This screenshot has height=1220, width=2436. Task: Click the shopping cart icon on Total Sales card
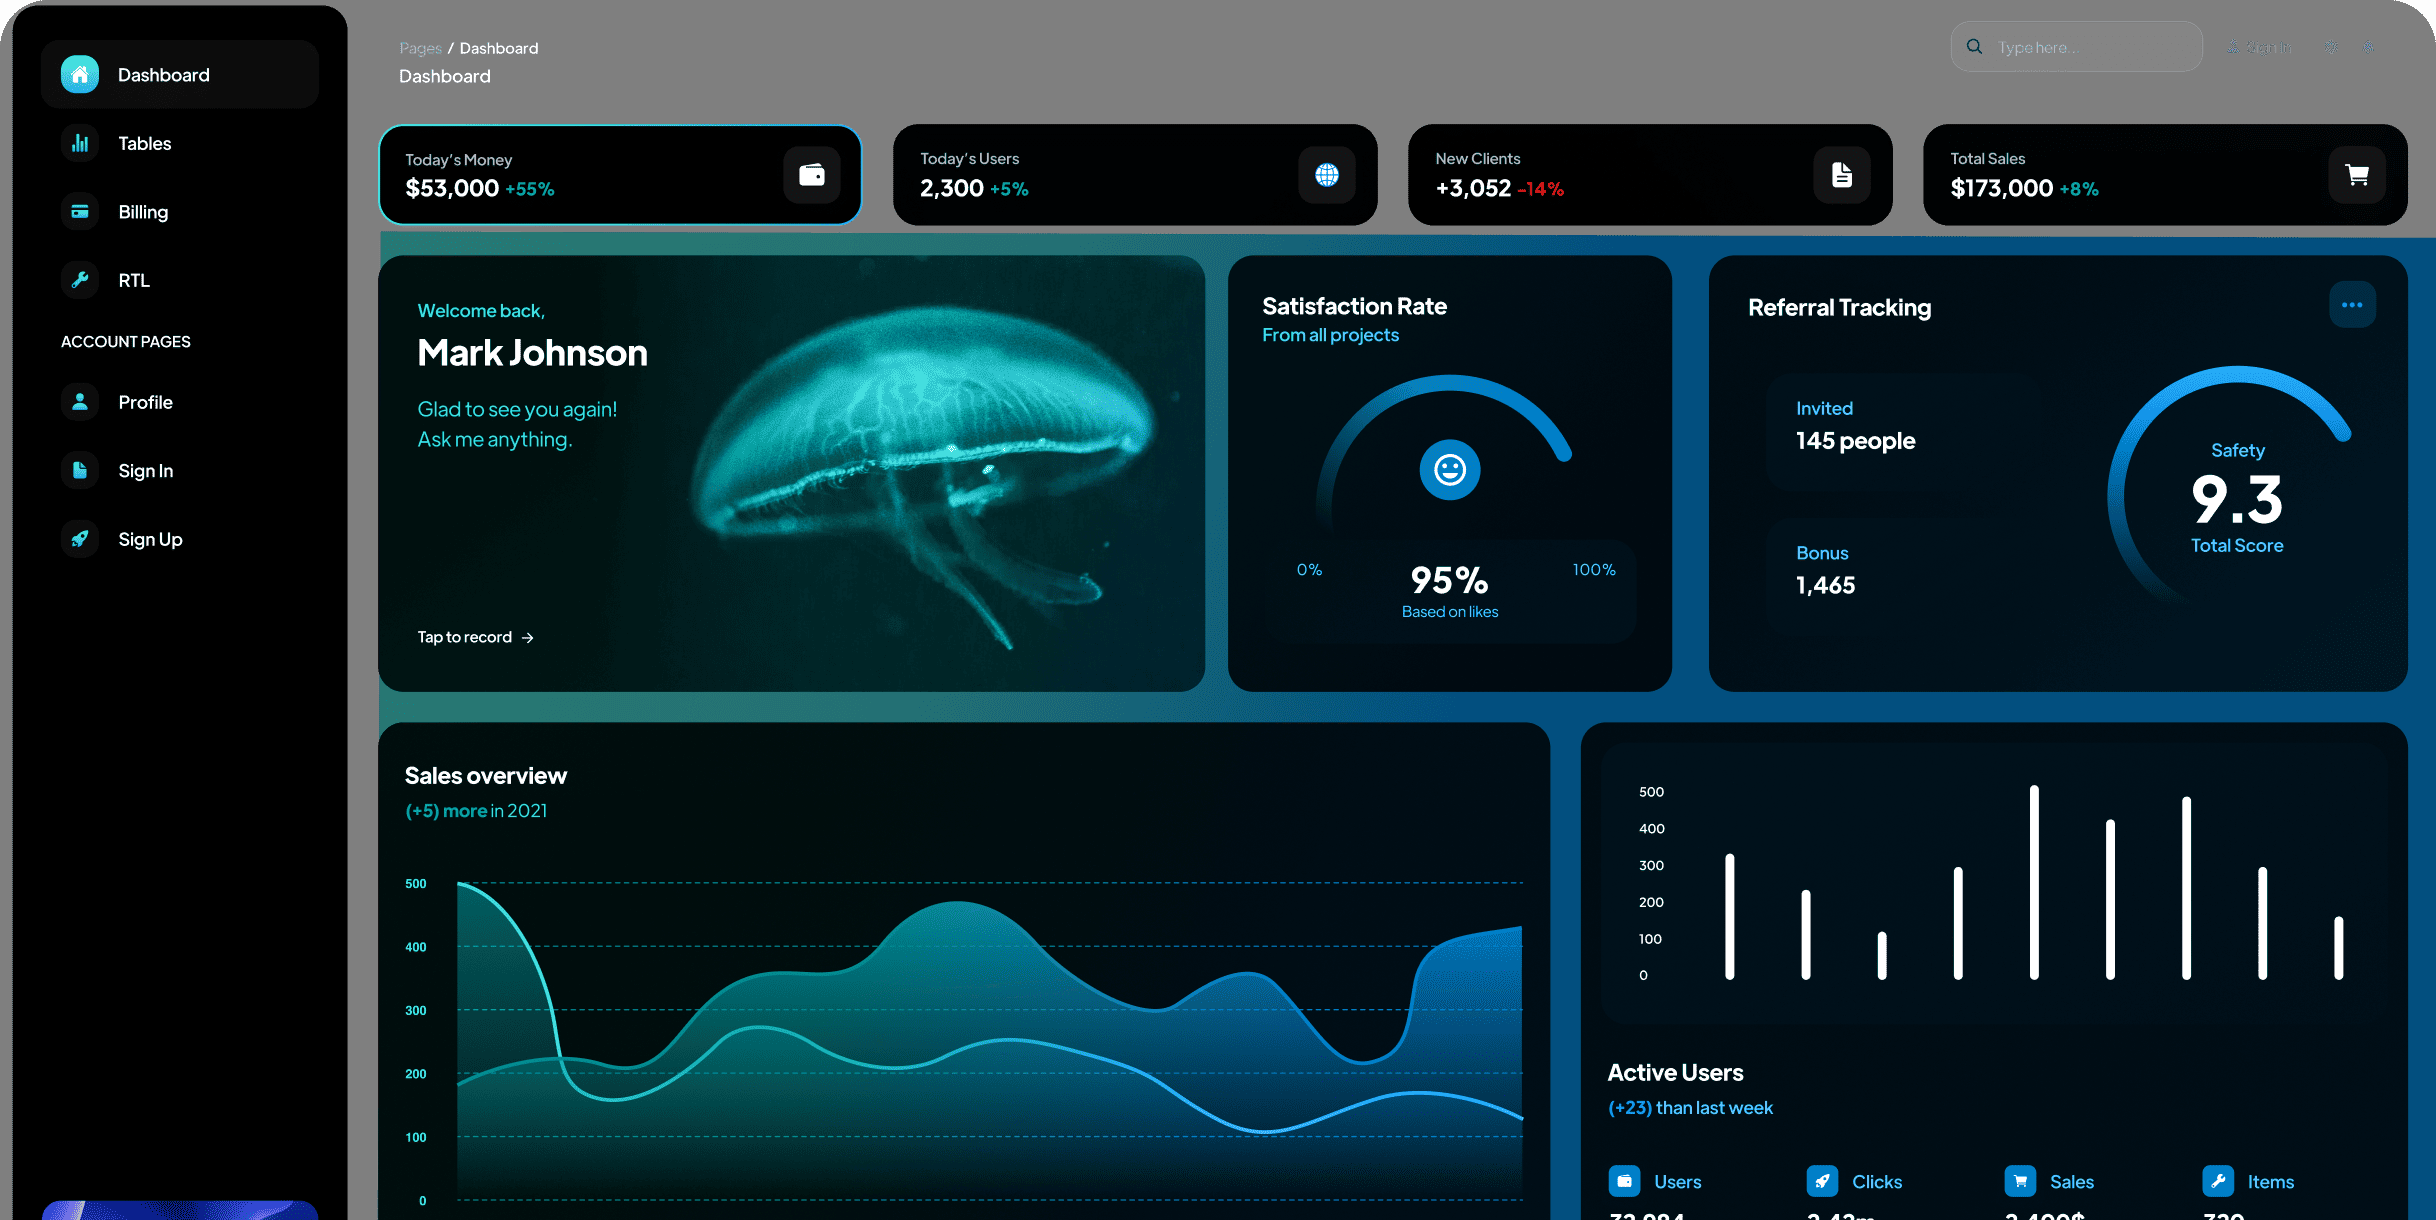(x=2357, y=175)
